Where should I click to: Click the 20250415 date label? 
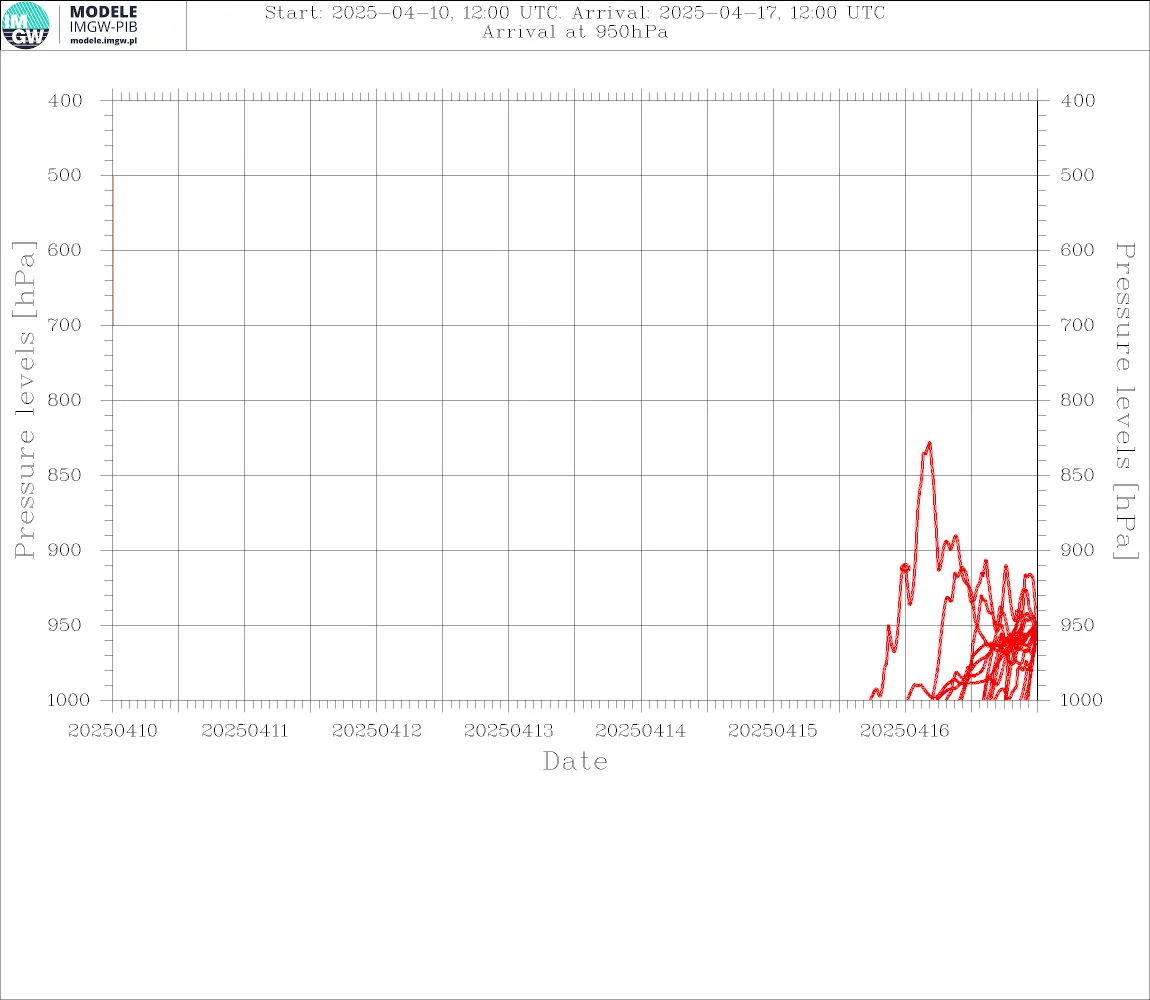pos(773,731)
